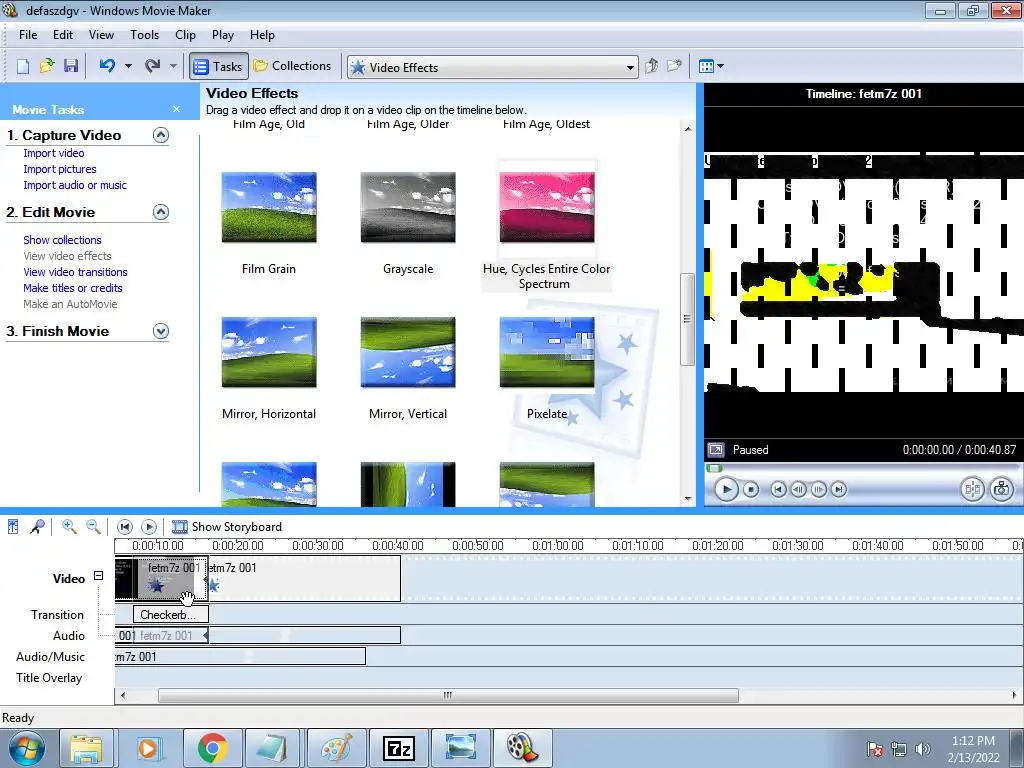The width and height of the screenshot is (1024, 768).
Task: Select the Grayscale effect thumbnail
Action: tap(408, 208)
